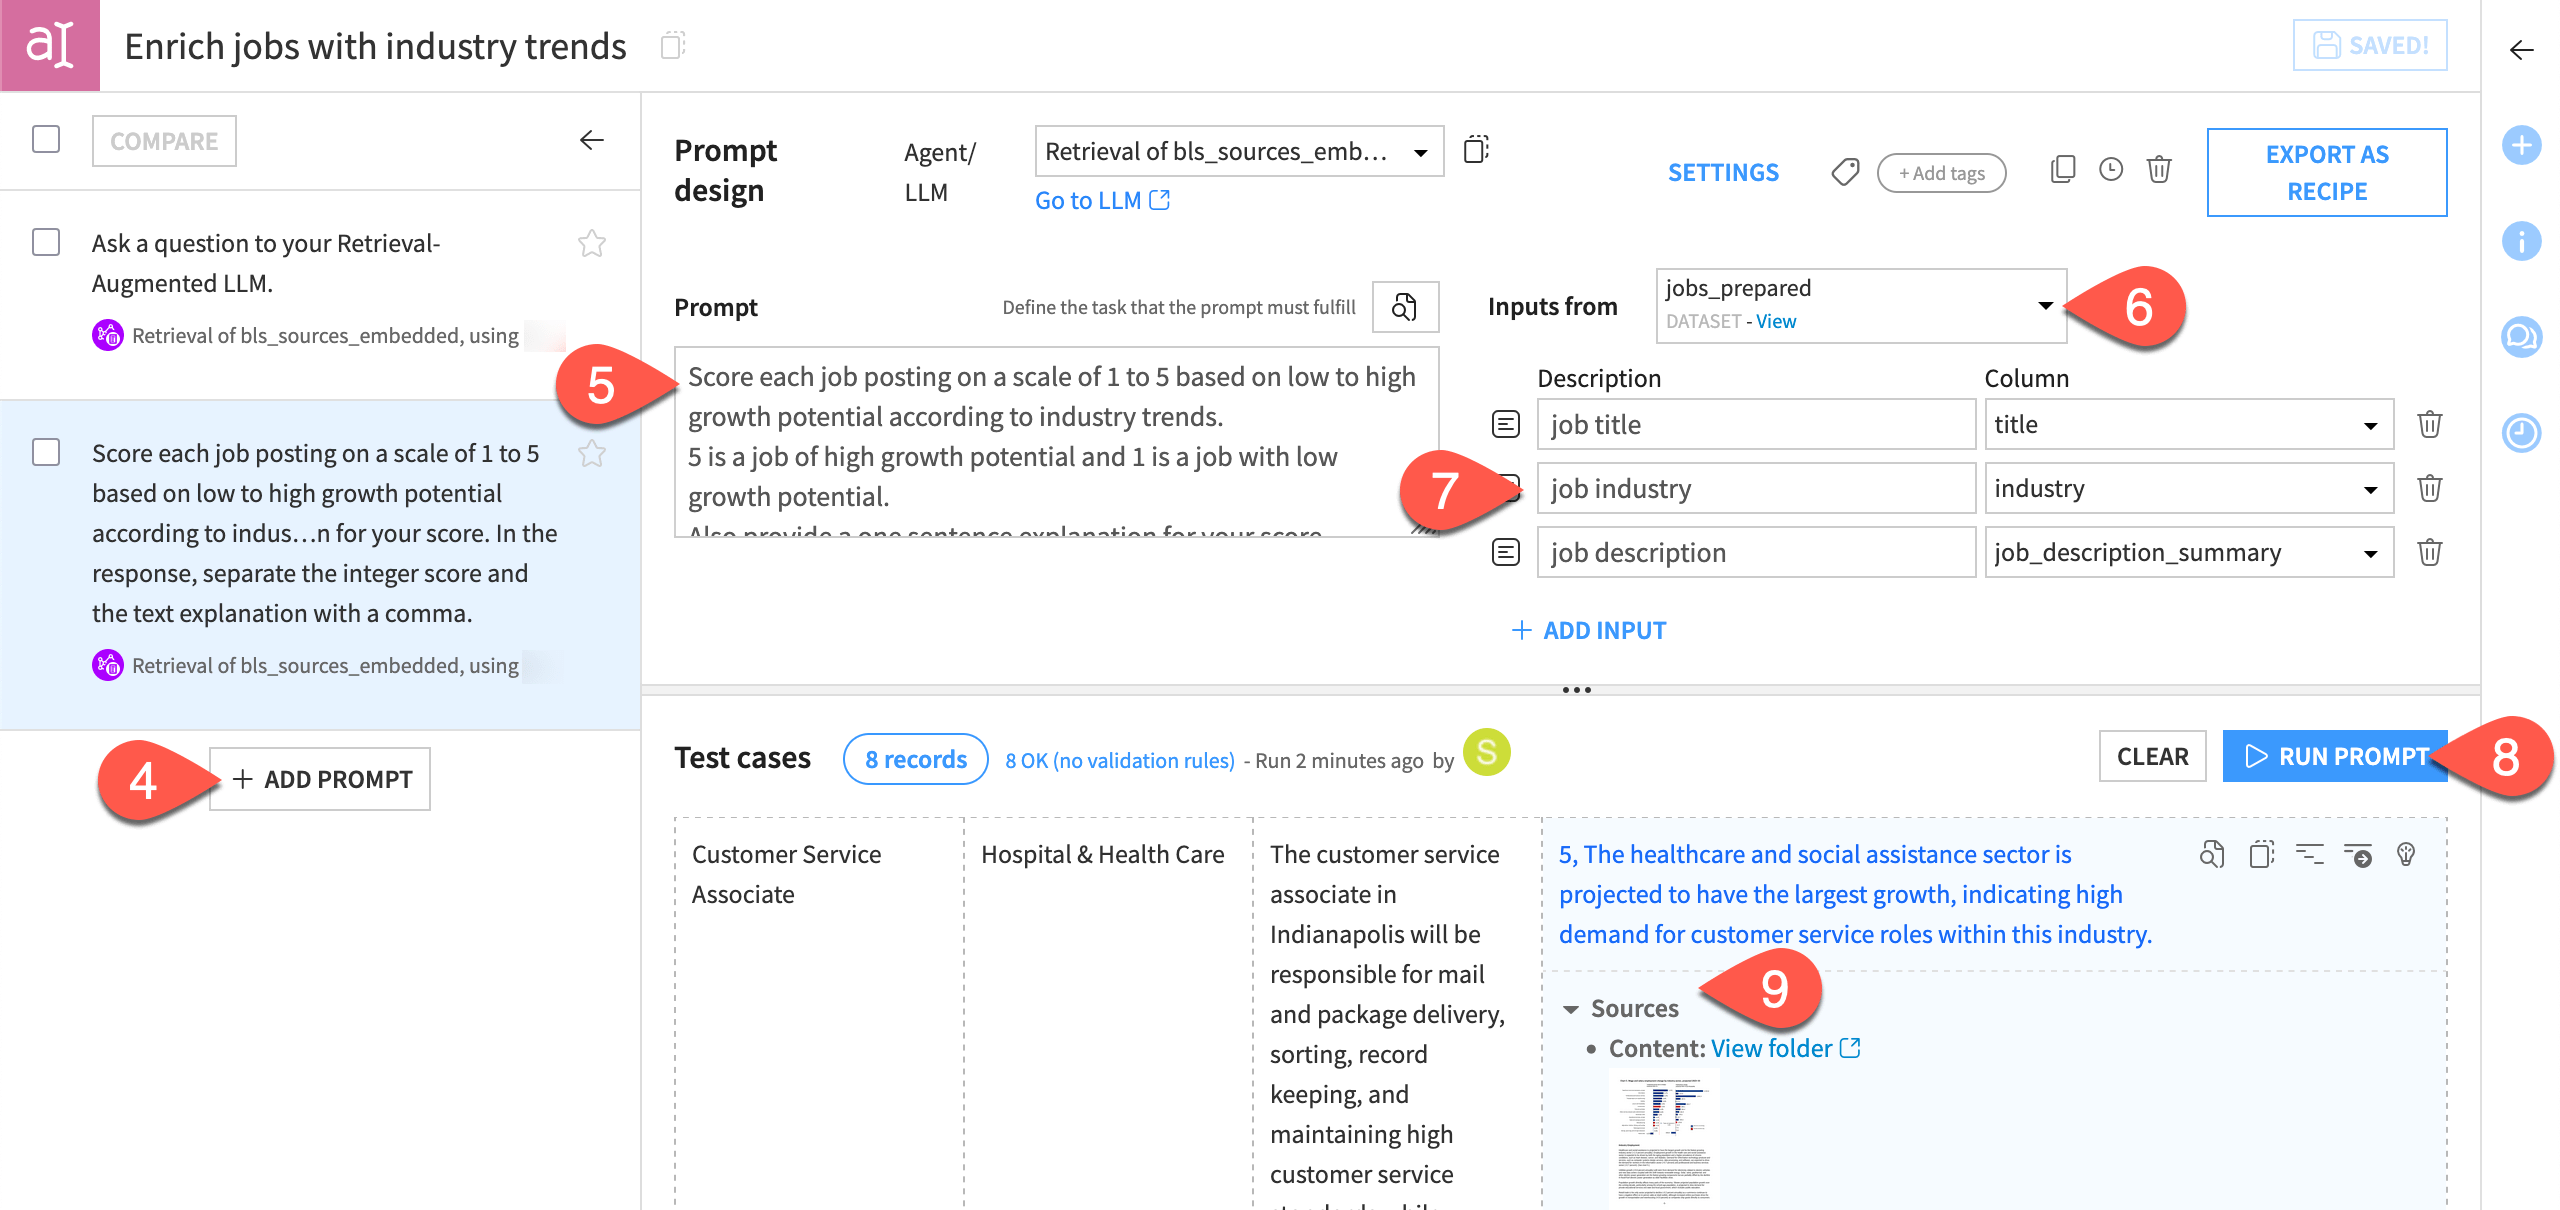Screen dimensions: 2560x1210
Task: Click the duplicate prompt icon
Action: click(x=2062, y=170)
